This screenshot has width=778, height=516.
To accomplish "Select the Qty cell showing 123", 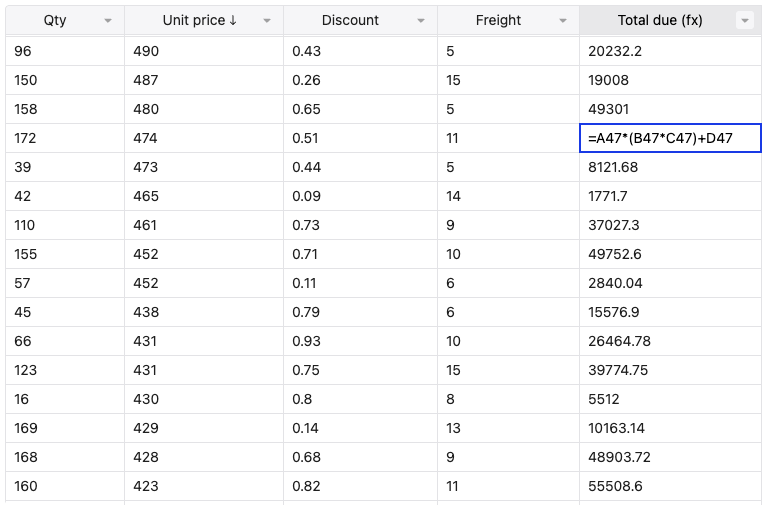I will 65,370.
